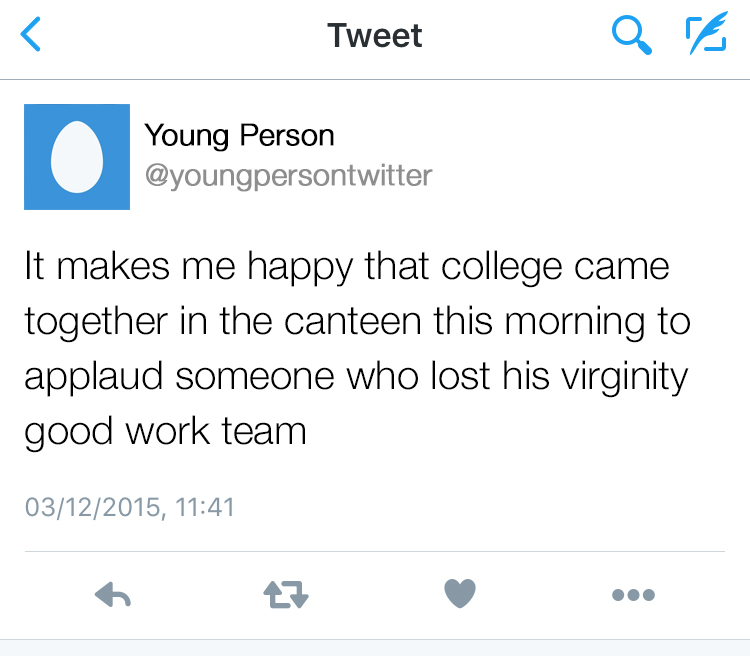Tap the first line starting "It makes me happy"
This screenshot has height=656, width=750.
(346, 268)
